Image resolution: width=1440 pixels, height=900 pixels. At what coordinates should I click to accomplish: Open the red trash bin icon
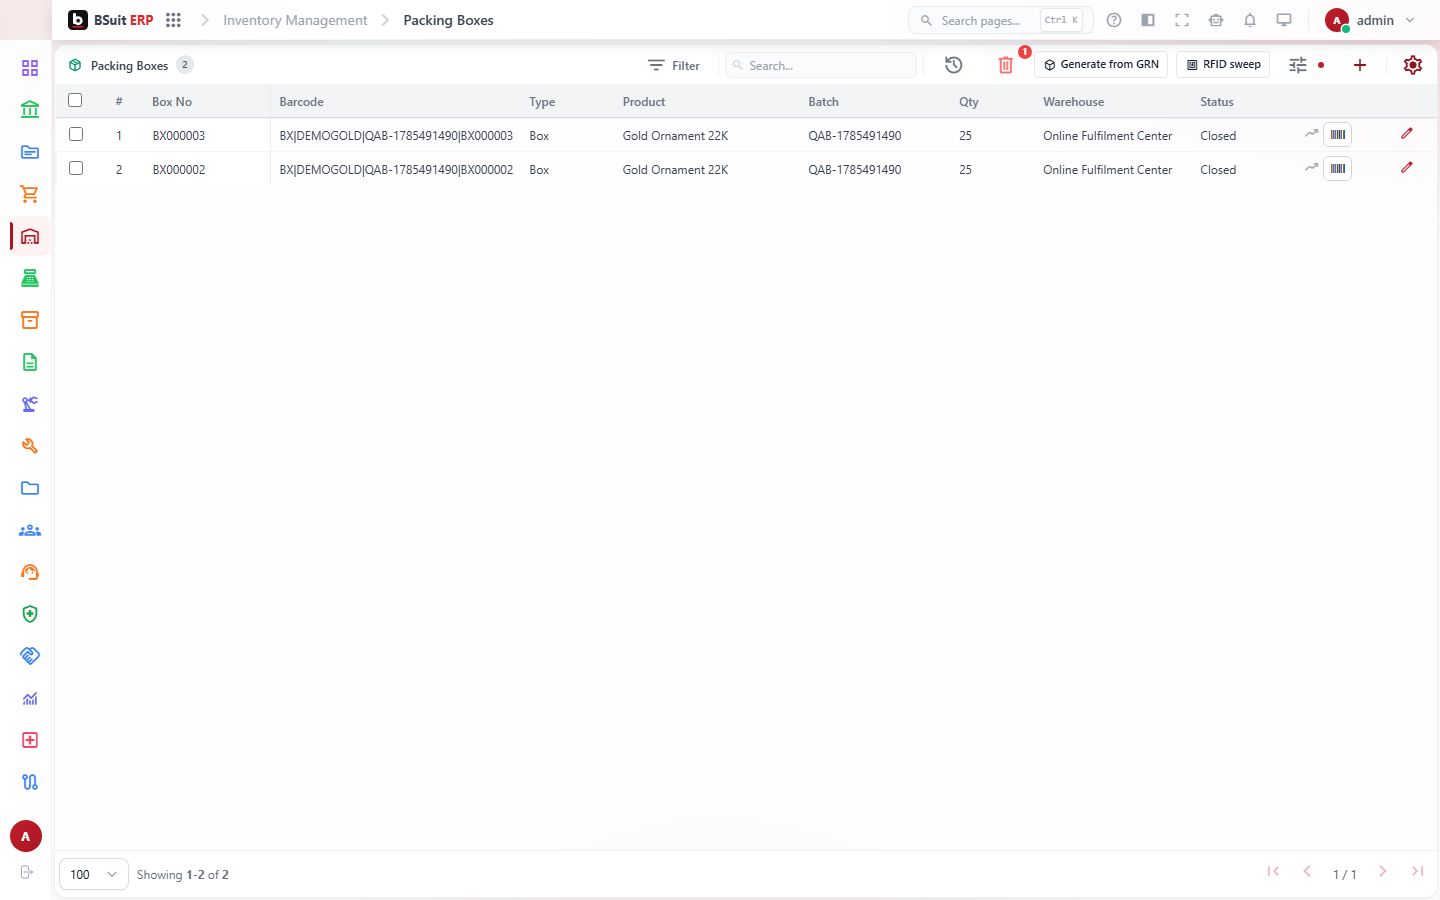coord(1006,65)
